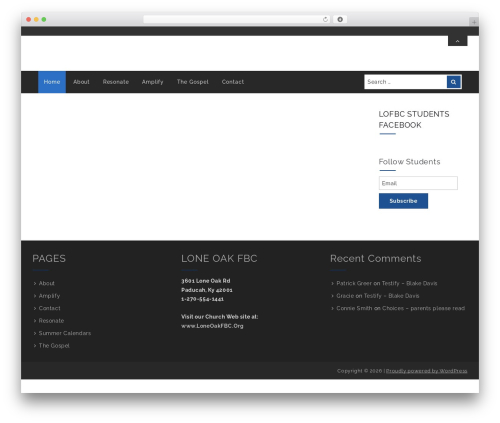
Task: Click the PAGES footer heading
Action: click(x=49, y=259)
